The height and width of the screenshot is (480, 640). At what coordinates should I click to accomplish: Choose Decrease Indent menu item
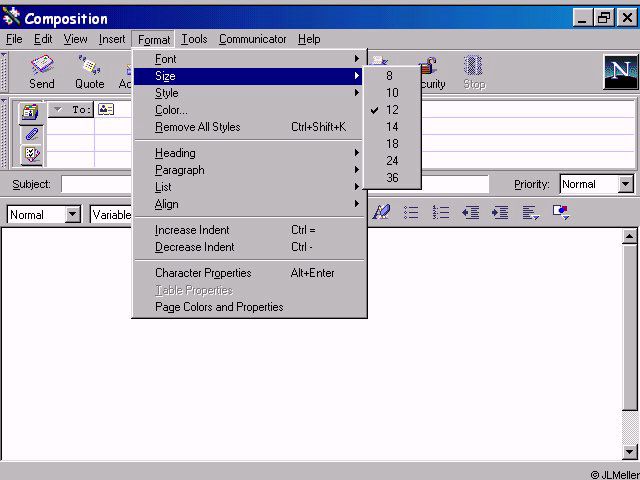pos(248,247)
